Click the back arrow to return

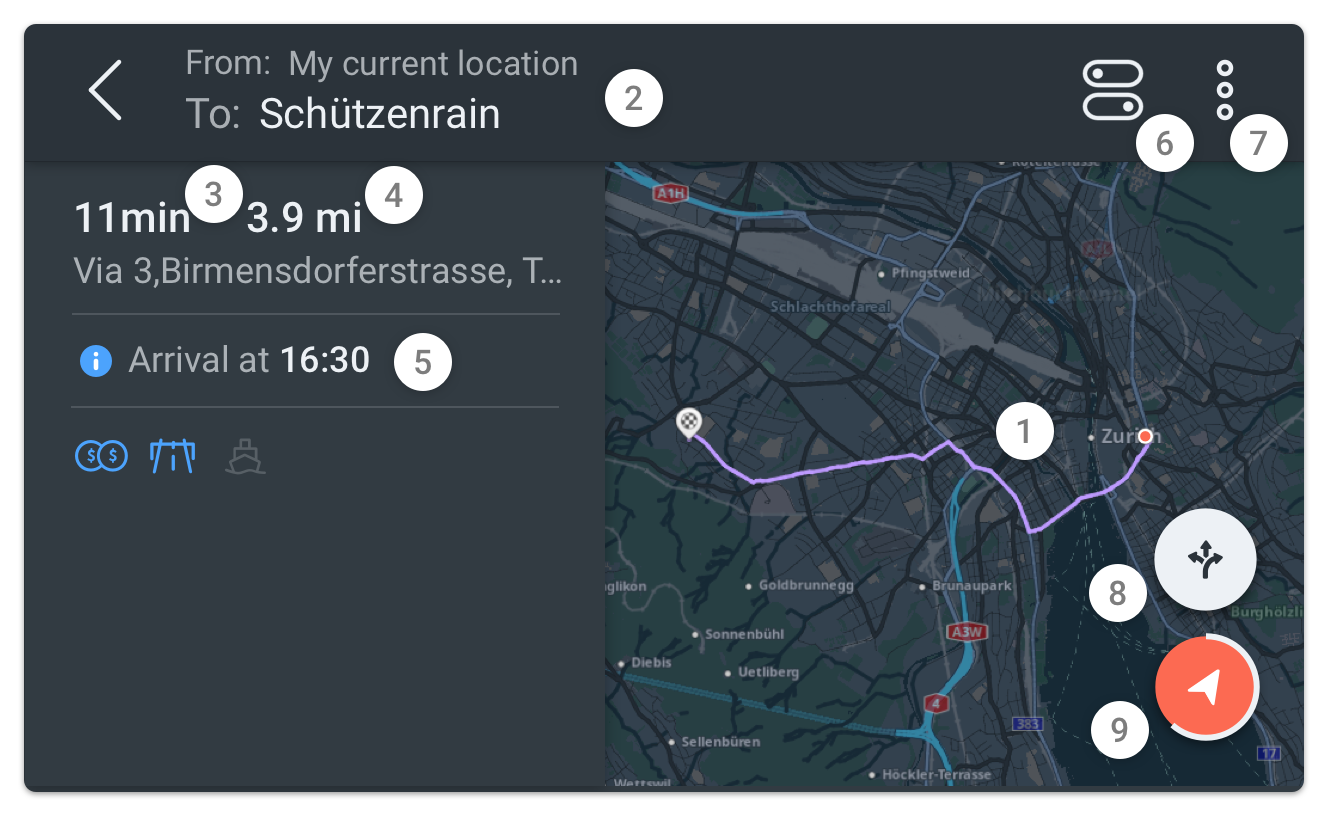(104, 90)
